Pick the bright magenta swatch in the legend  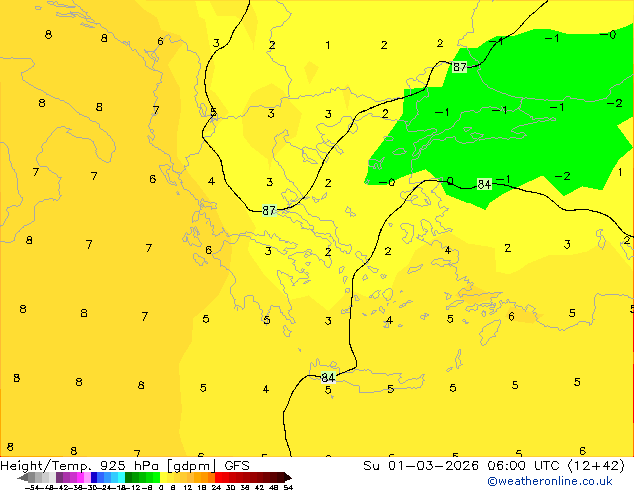[80, 477]
